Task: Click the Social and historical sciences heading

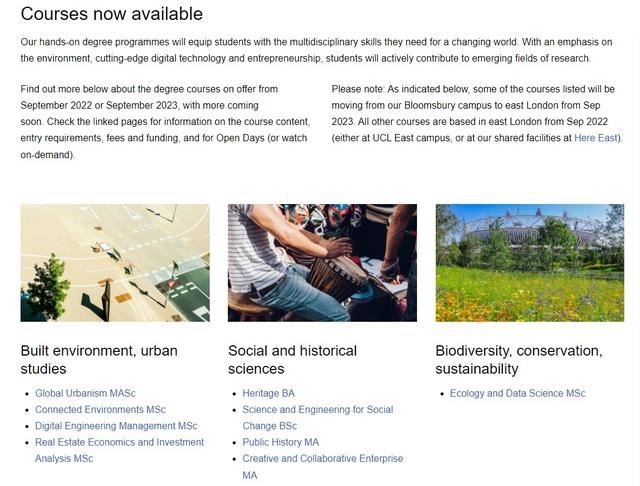Action: (292, 360)
